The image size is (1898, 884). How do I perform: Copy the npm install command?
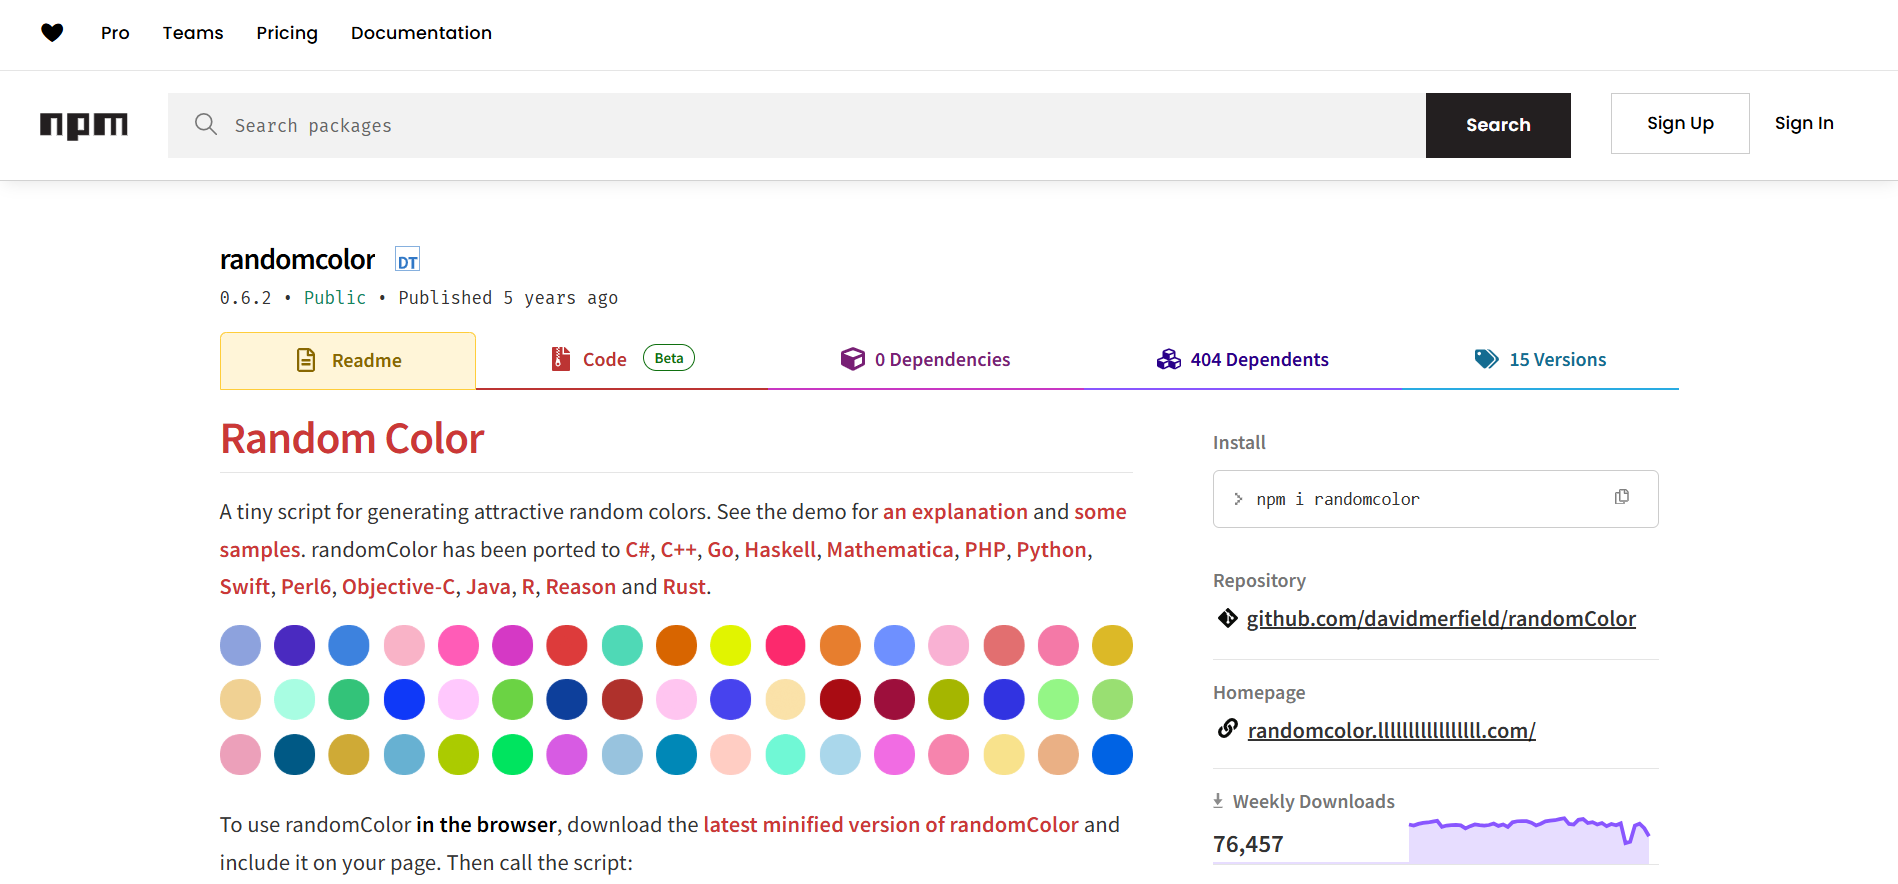click(x=1622, y=497)
